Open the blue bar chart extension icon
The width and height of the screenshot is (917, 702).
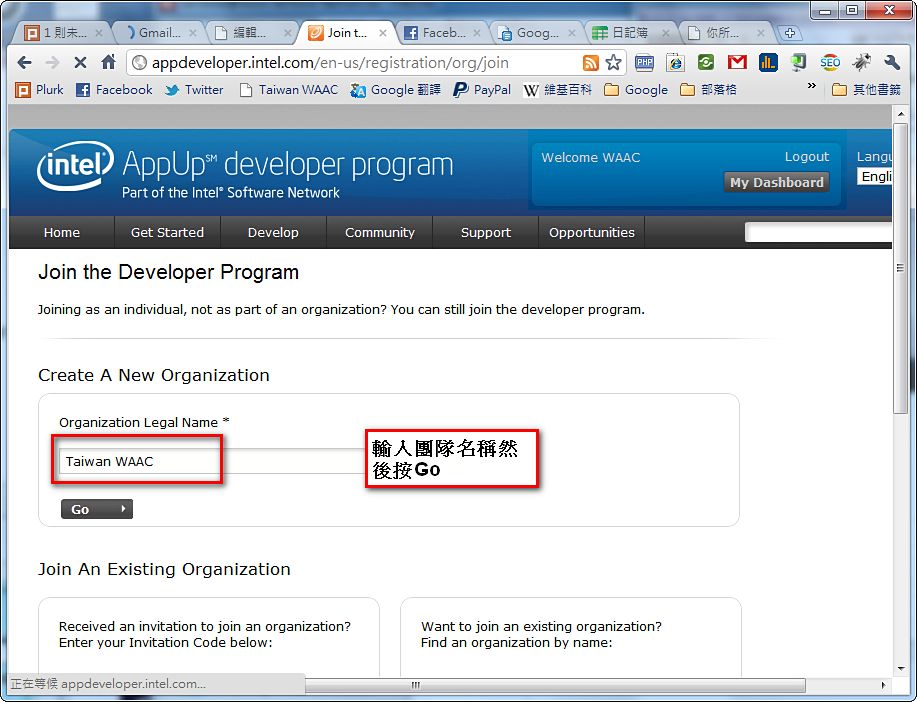768,62
